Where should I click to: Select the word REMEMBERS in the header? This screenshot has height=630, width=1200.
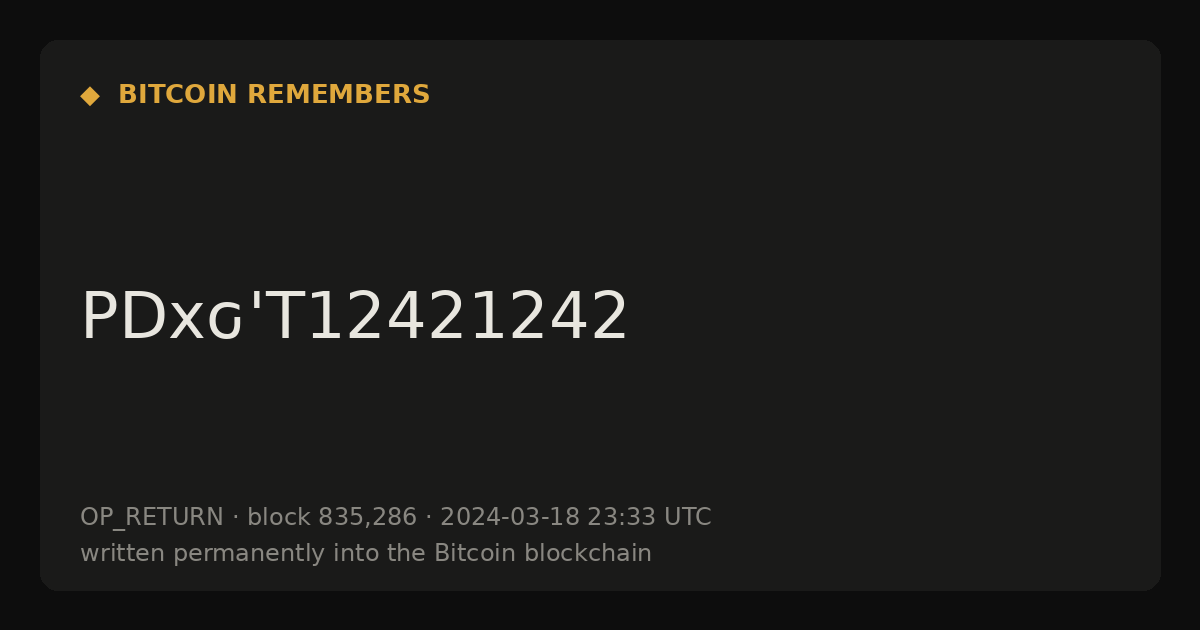[338, 95]
